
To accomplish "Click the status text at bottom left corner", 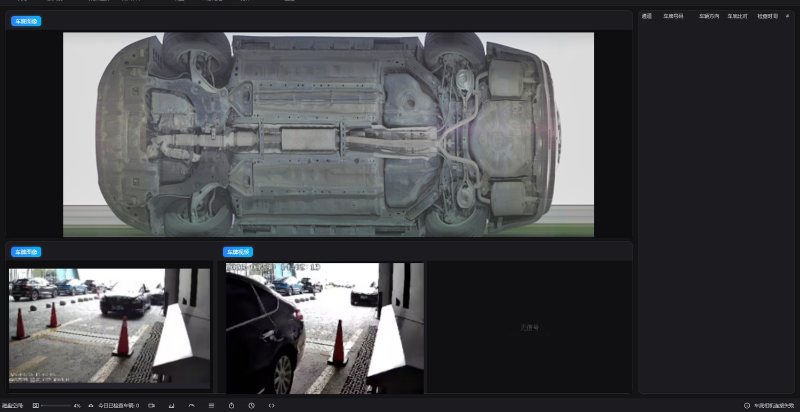I will 12,406.
